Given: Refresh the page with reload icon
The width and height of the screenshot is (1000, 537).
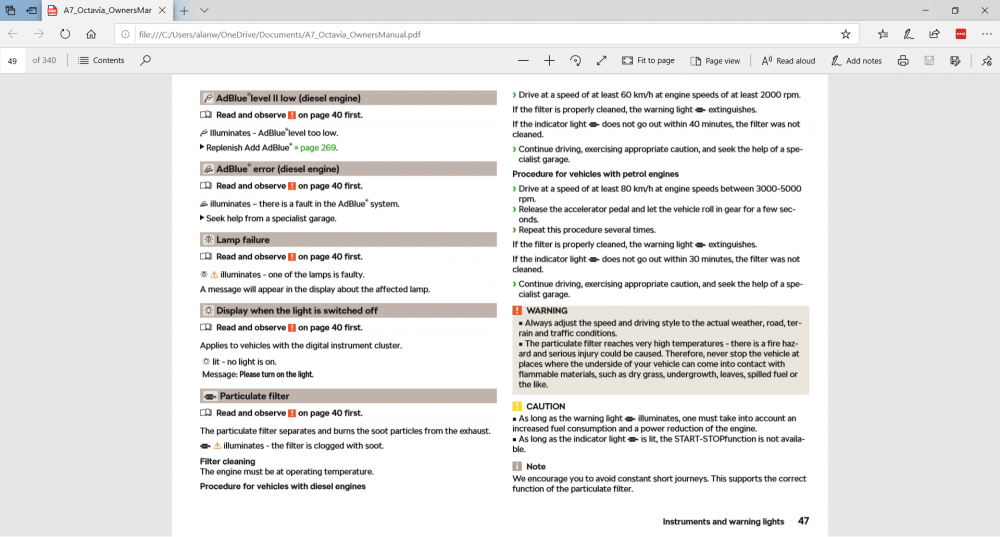Looking at the screenshot, I should pos(65,34).
